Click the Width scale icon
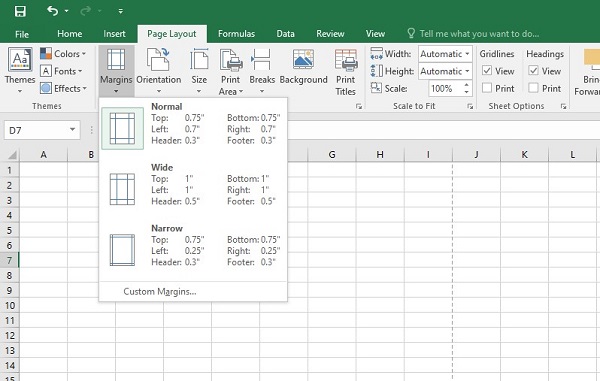The height and width of the screenshot is (381, 600). (377, 54)
